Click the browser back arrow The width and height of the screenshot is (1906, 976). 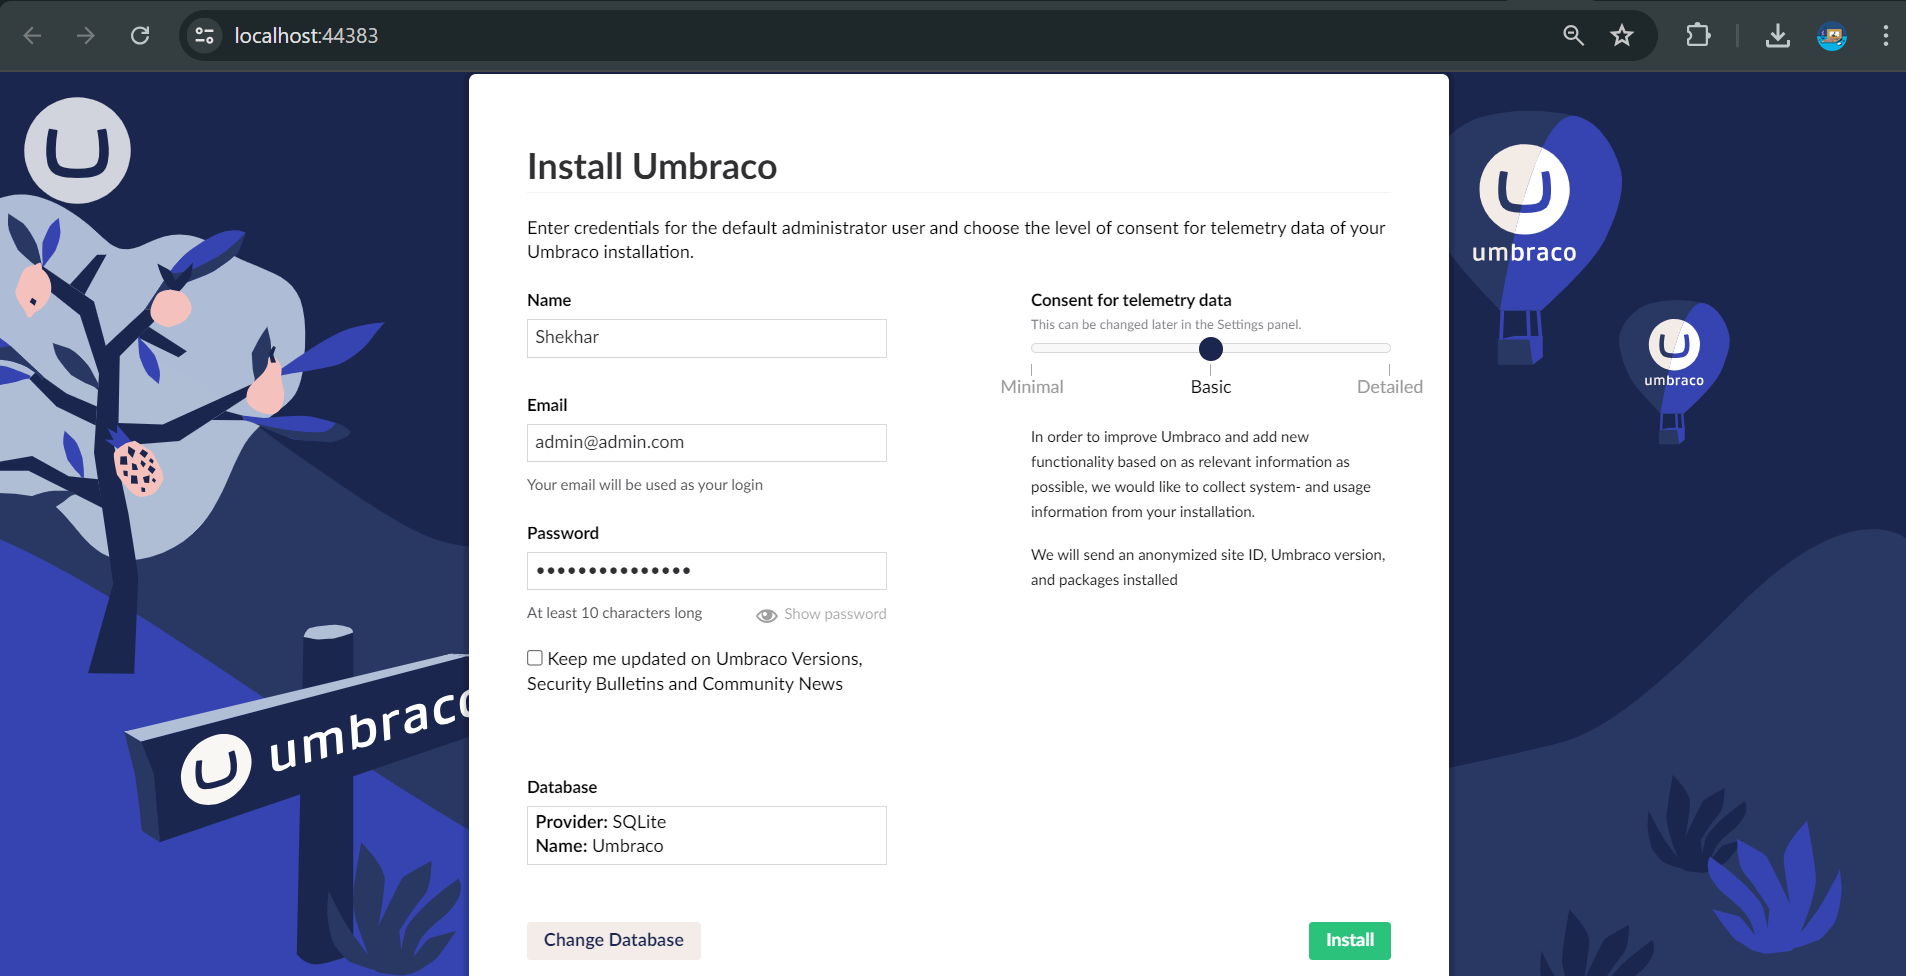click(33, 35)
